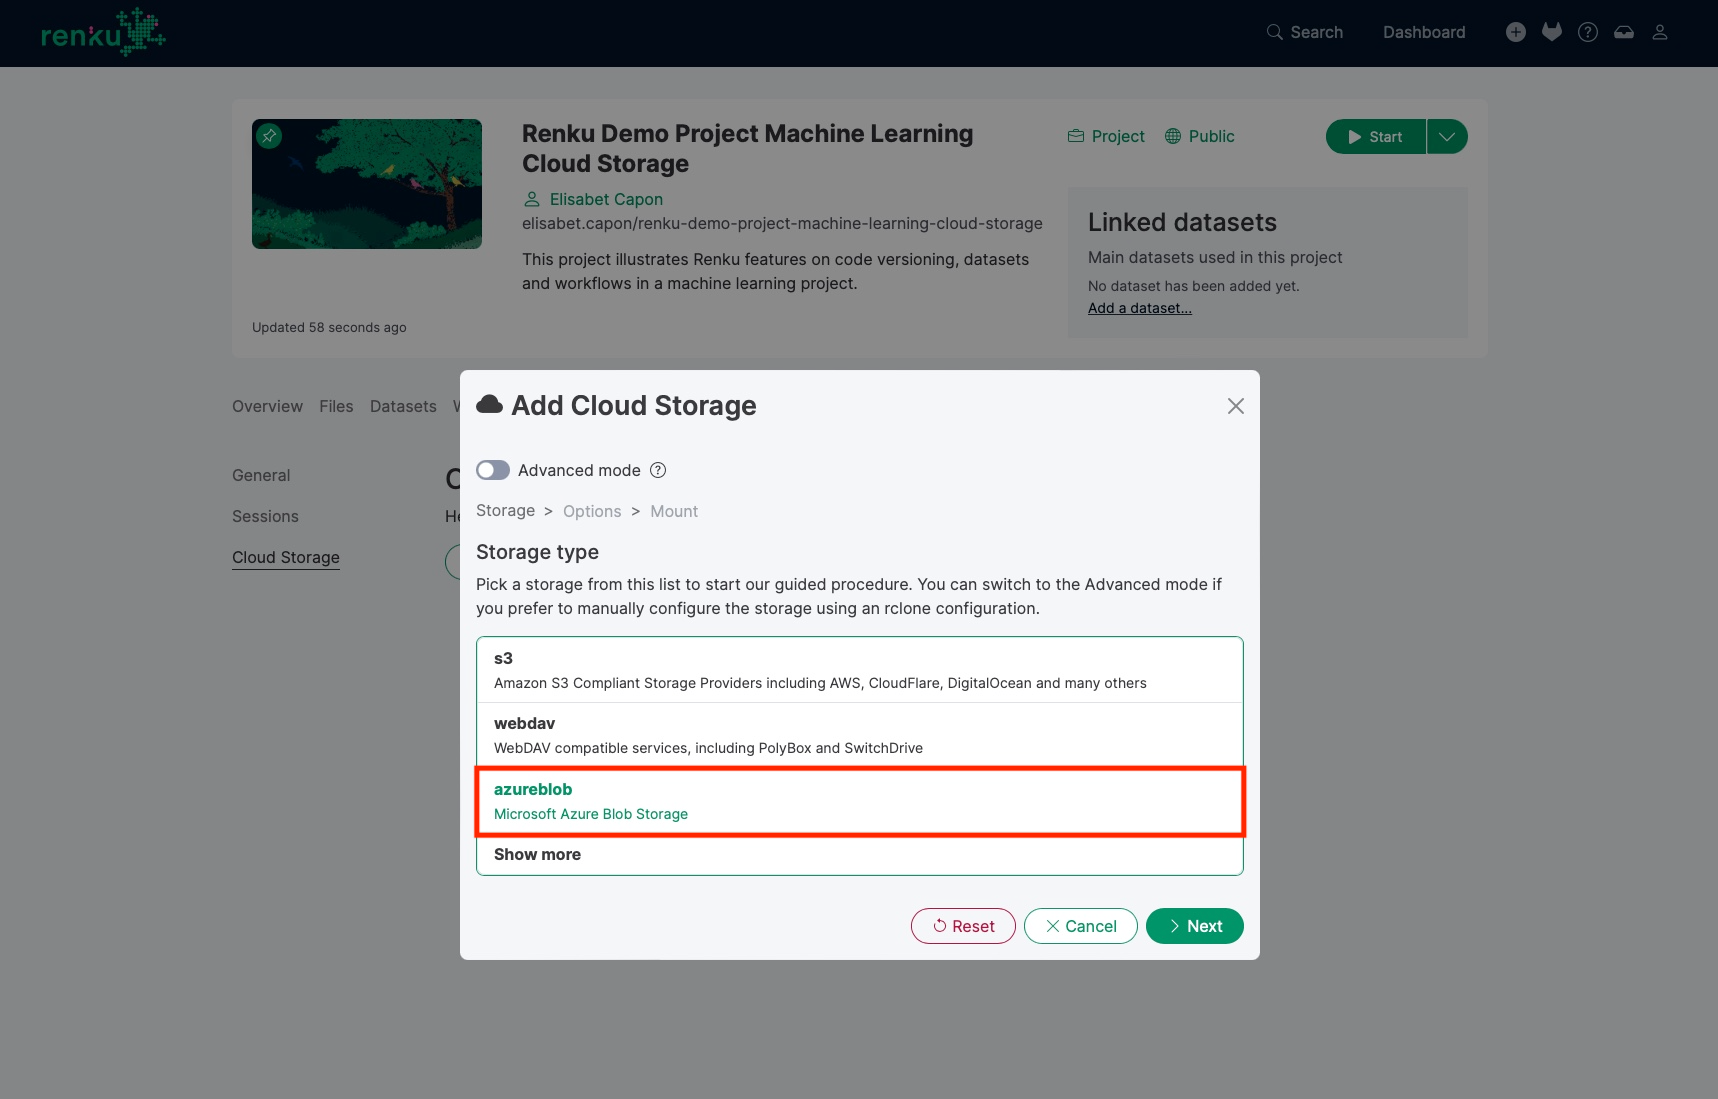The width and height of the screenshot is (1718, 1099).
Task: Select the s3 storage type
Action: pos(860,670)
